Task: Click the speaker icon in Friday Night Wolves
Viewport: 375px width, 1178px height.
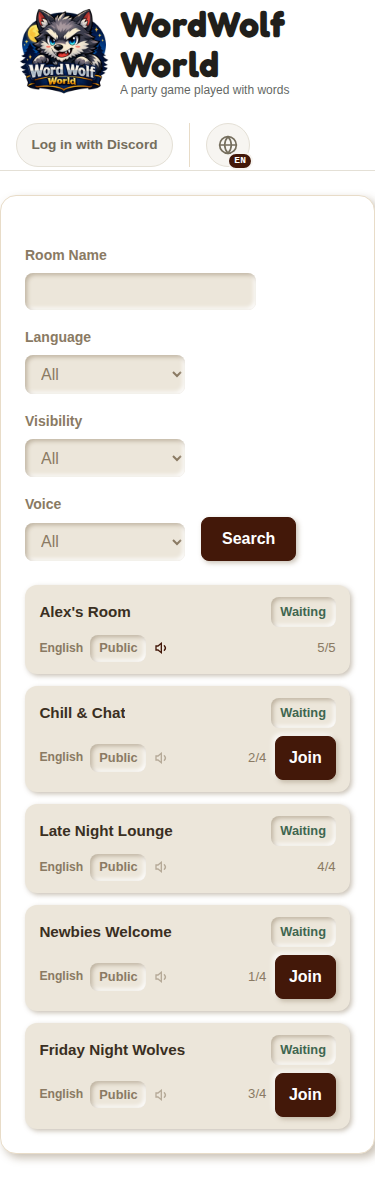Action: pos(161,1095)
